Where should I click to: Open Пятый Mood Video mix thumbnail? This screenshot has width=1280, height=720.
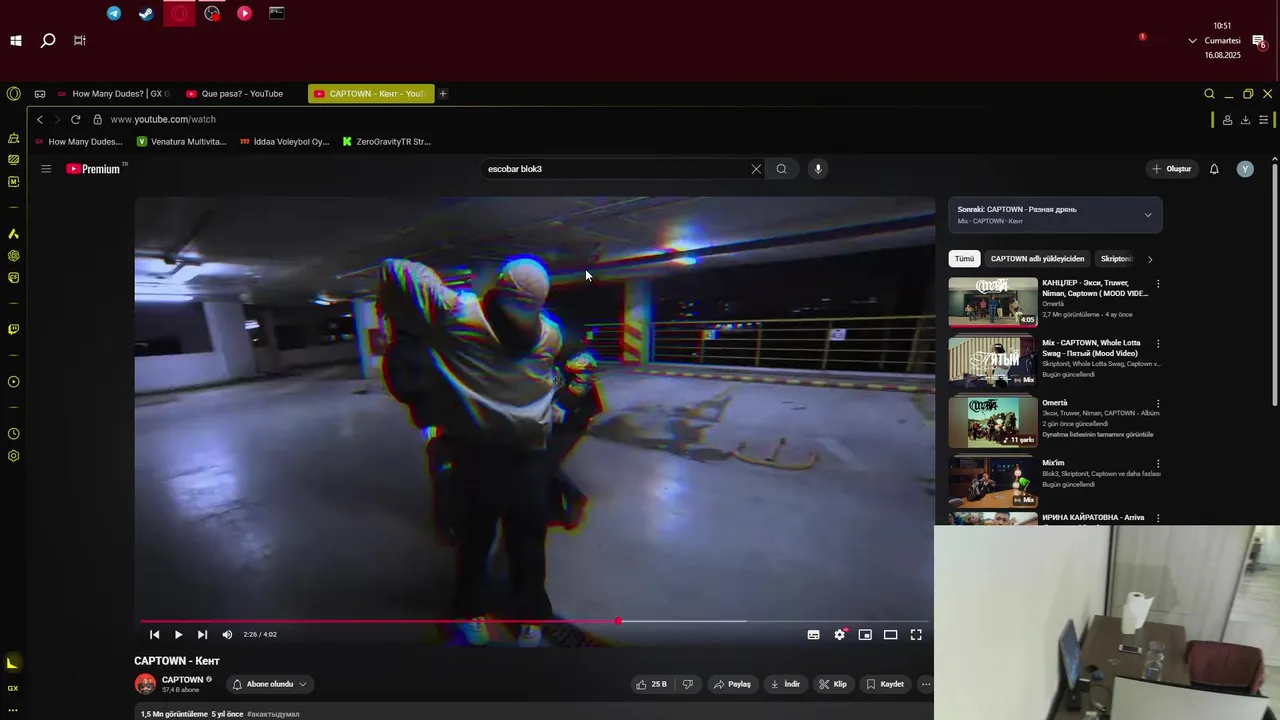[993, 362]
